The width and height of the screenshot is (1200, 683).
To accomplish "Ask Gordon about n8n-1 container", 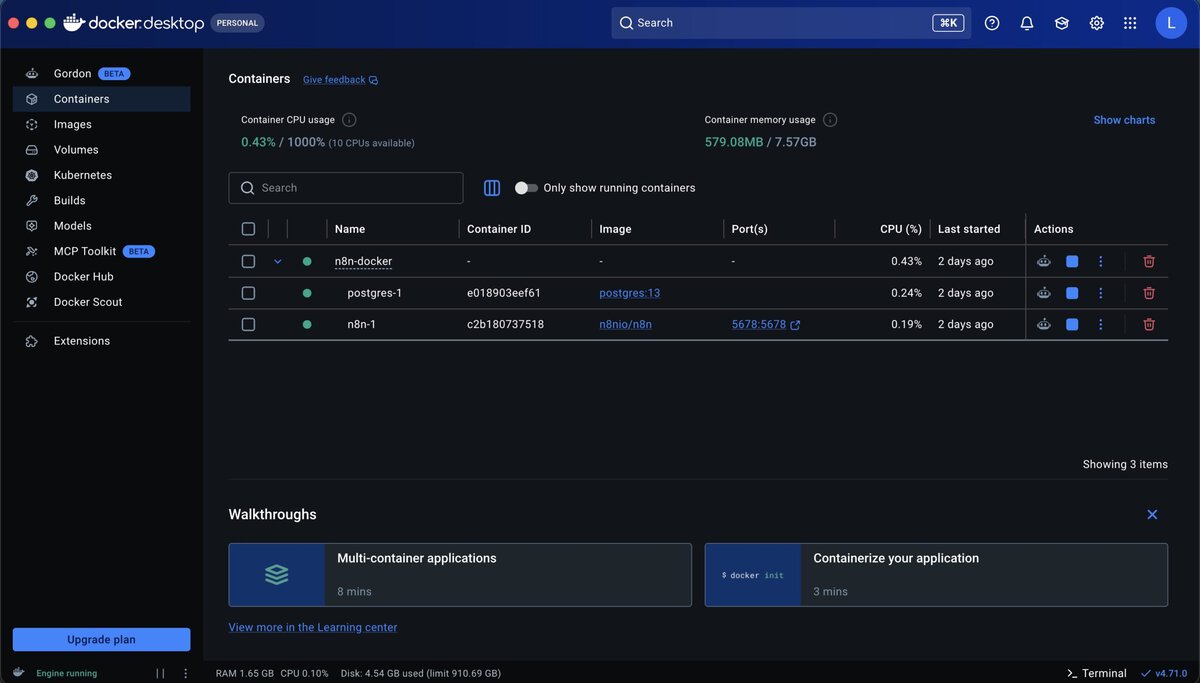I will click(1043, 324).
